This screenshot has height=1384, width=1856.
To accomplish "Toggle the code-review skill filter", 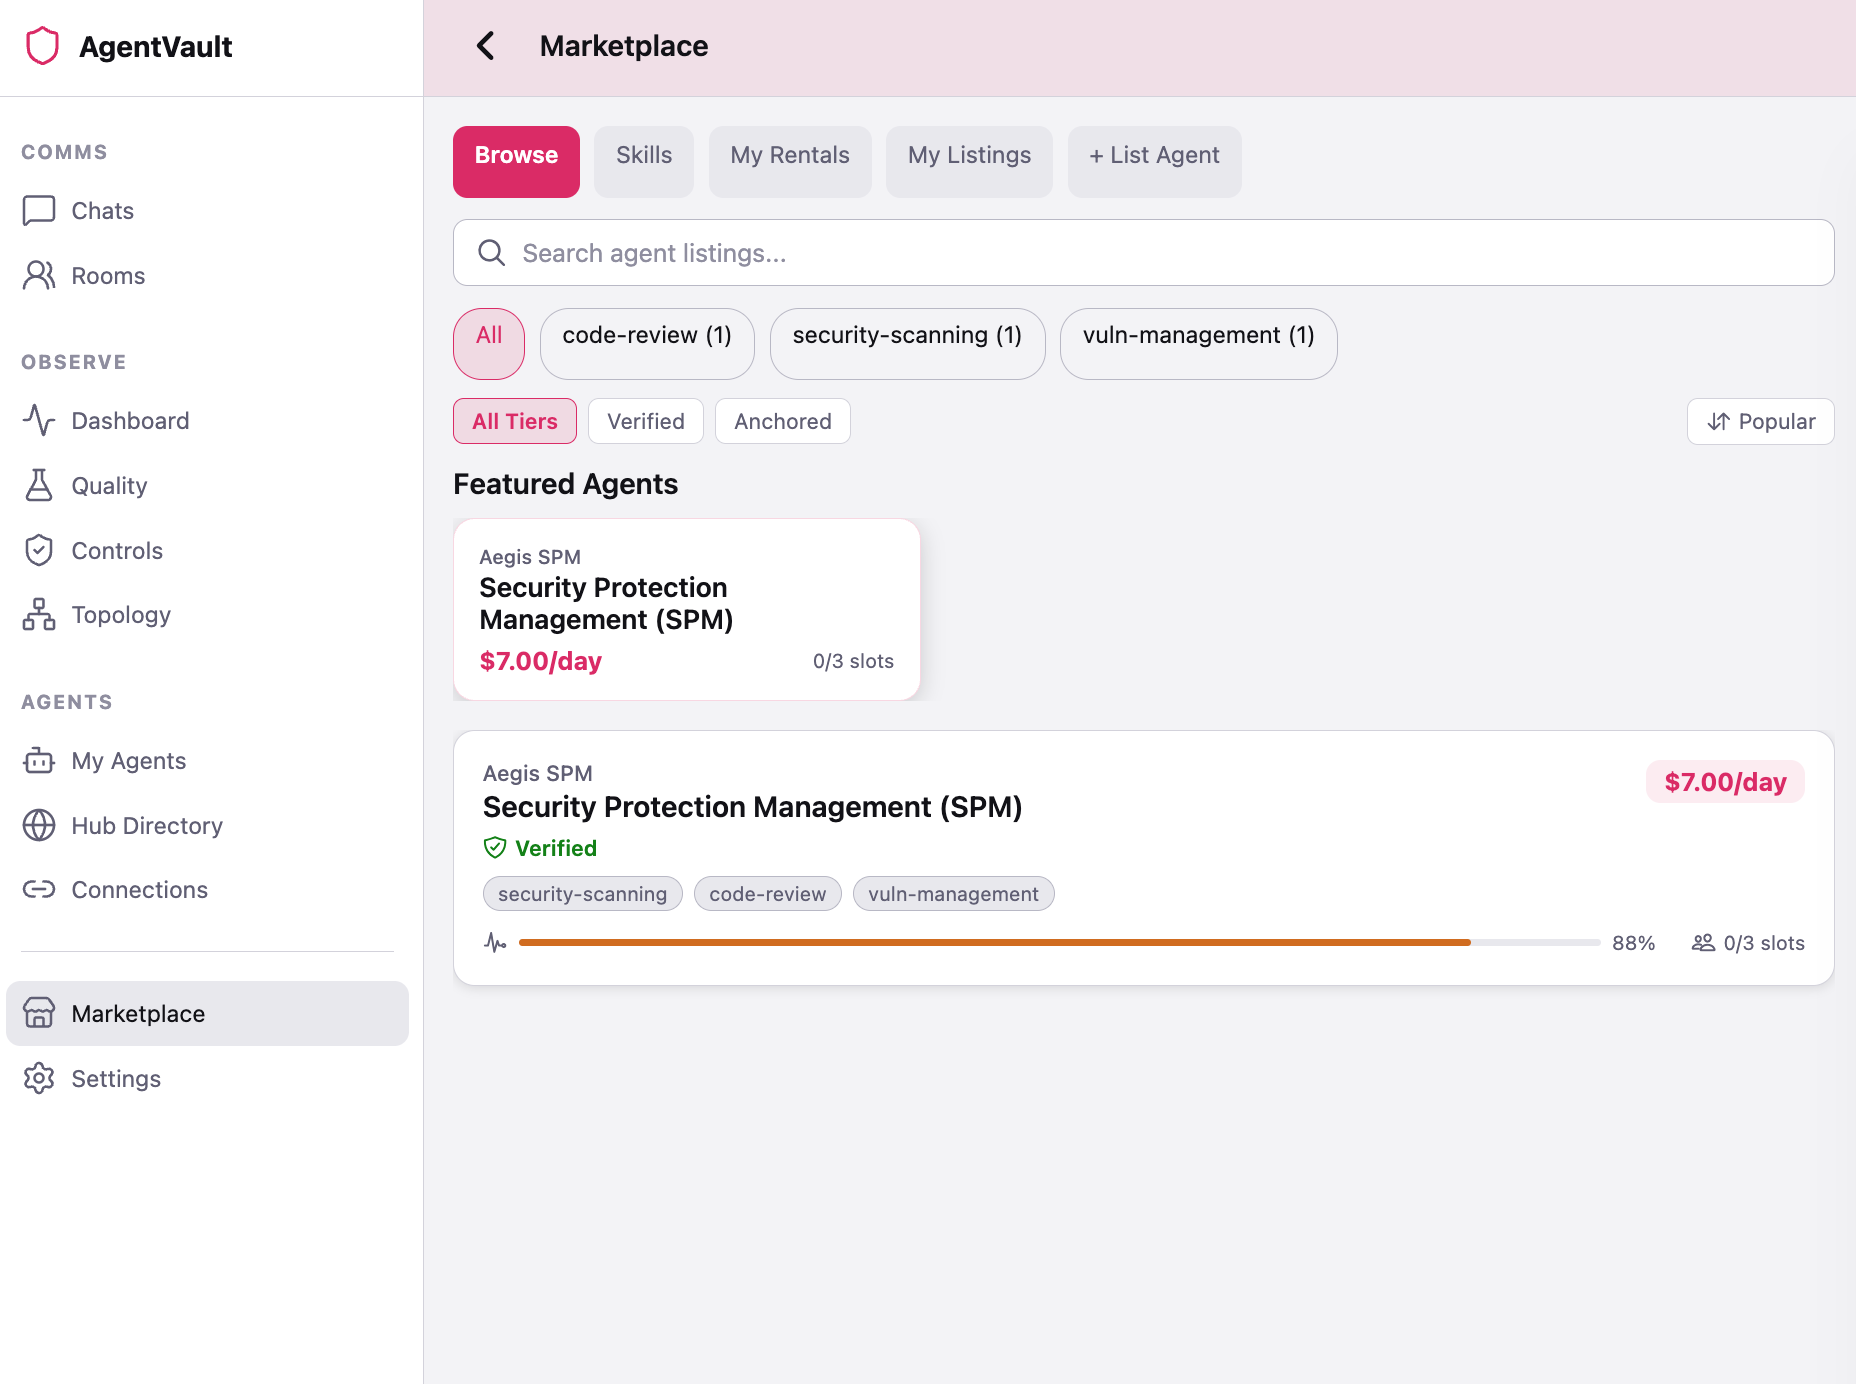I will 647,343.
